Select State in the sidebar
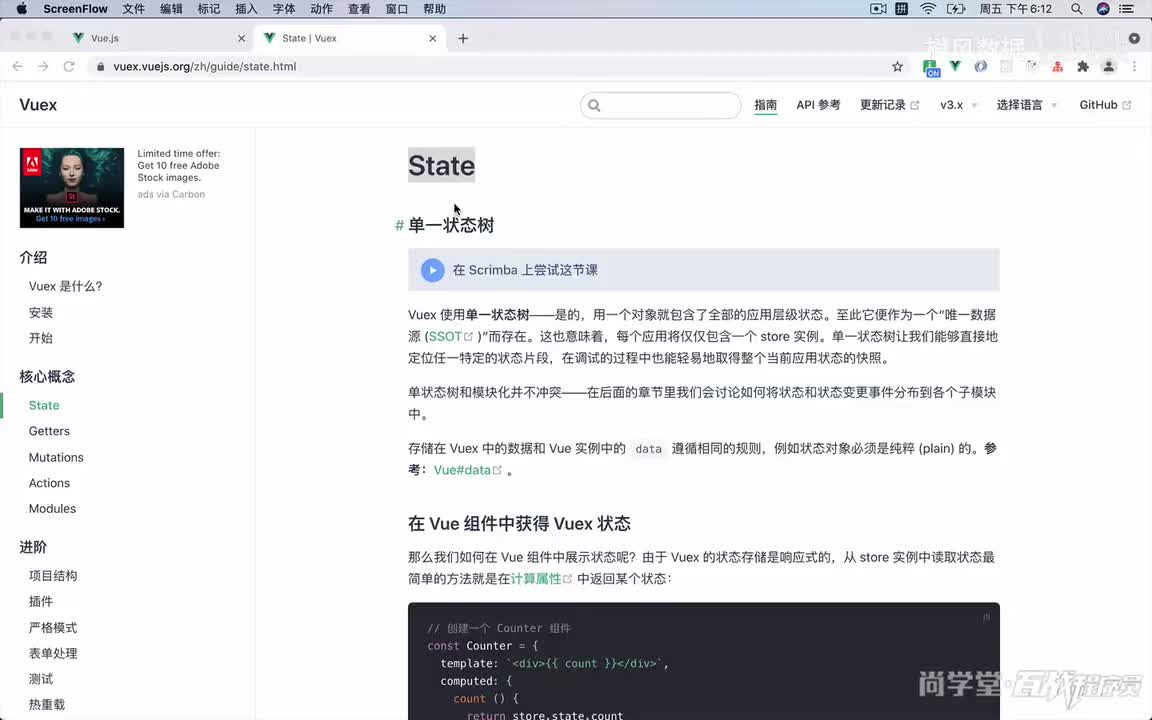The height and width of the screenshot is (720, 1152). (44, 405)
